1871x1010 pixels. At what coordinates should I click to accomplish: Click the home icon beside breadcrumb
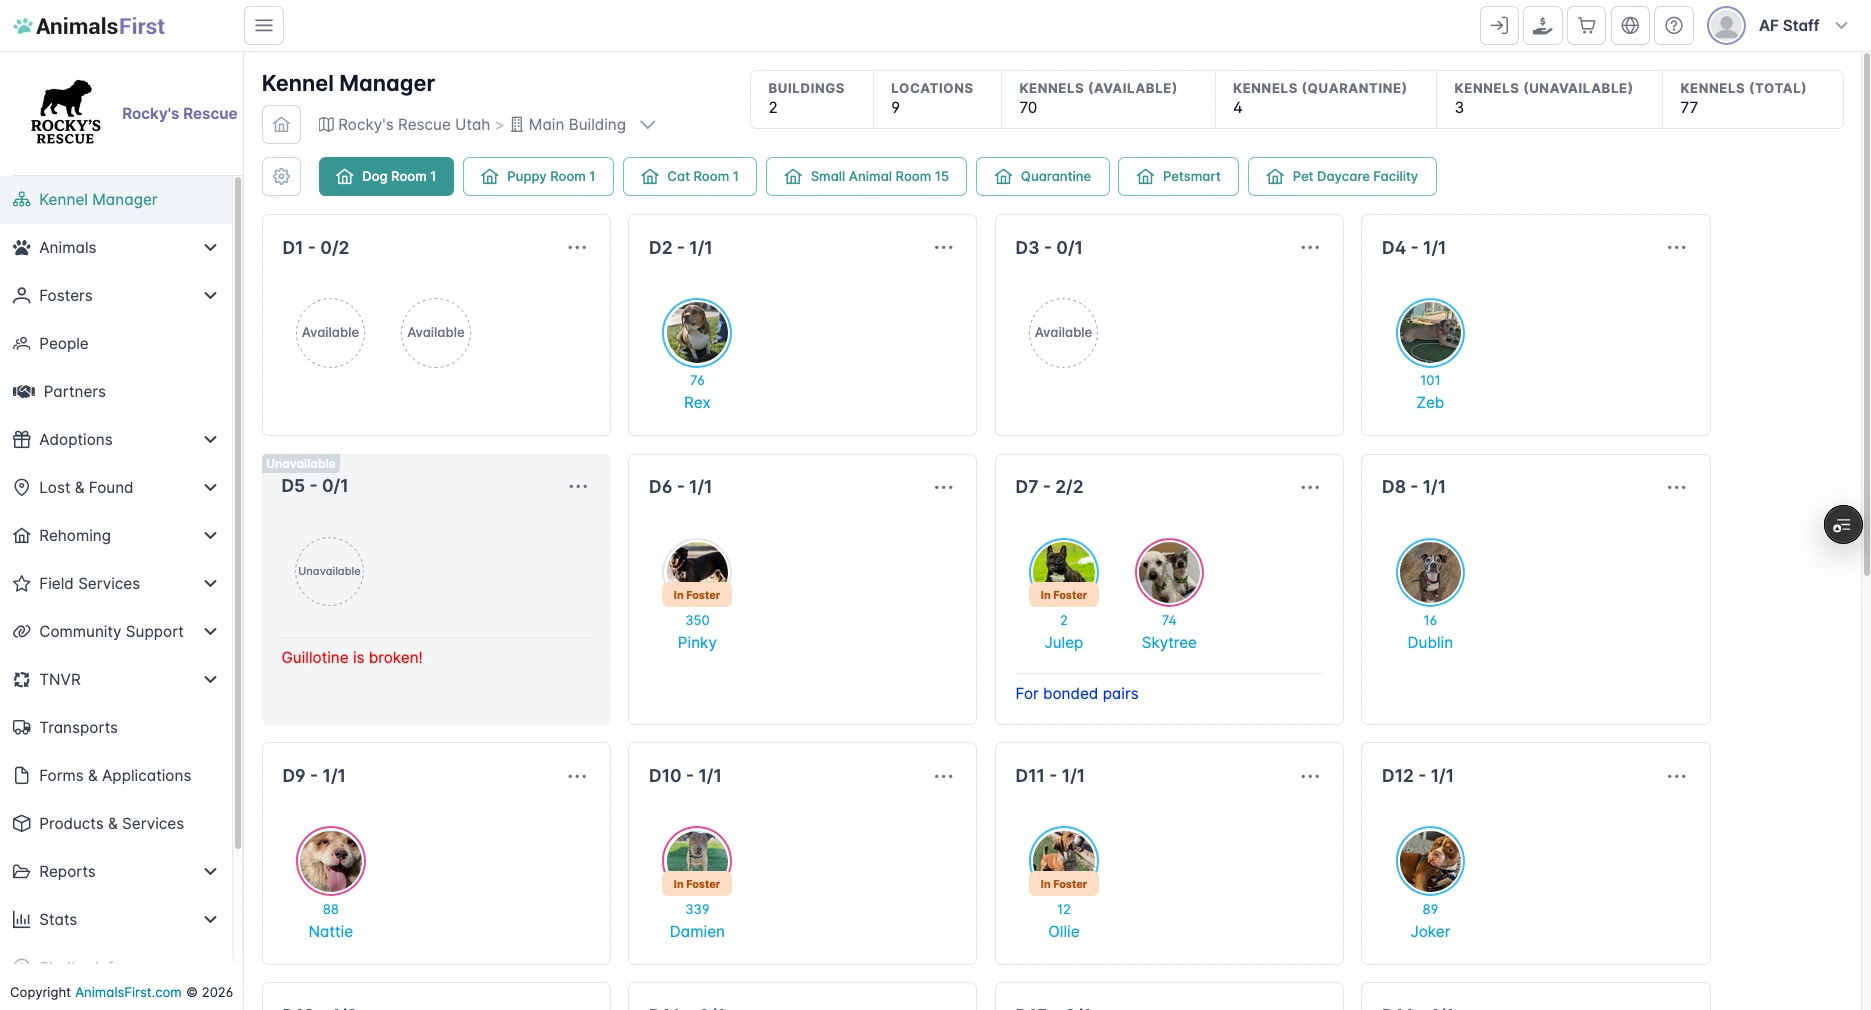coord(282,125)
